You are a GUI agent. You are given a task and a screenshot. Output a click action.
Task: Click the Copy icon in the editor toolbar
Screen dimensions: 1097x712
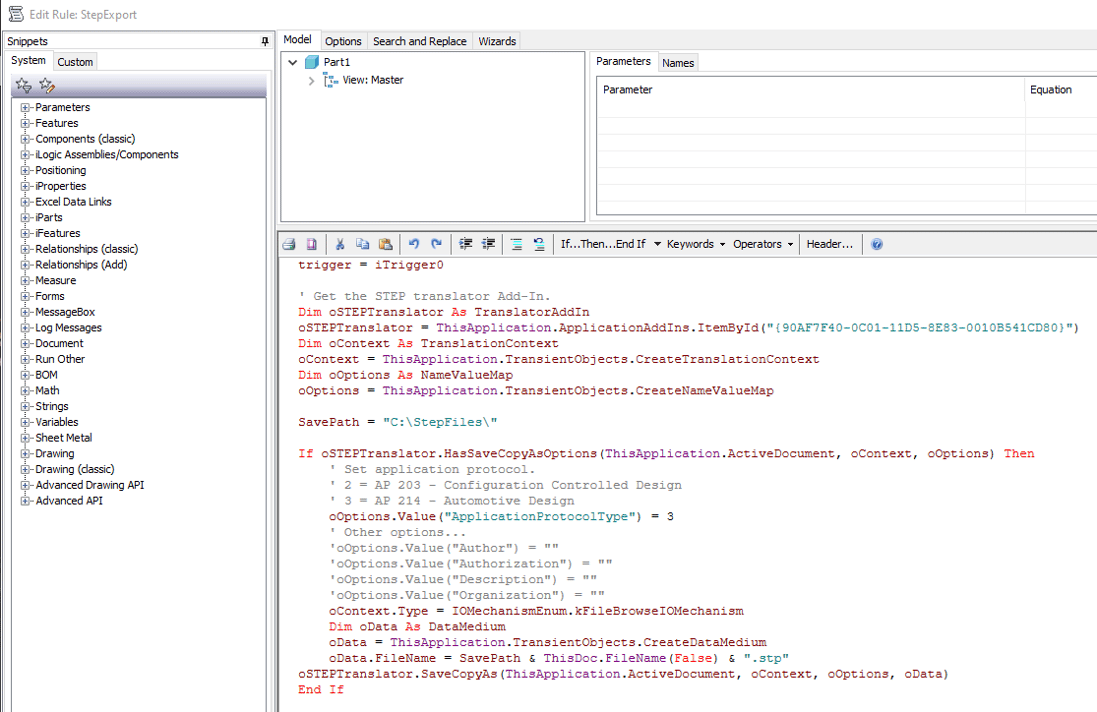pos(360,243)
